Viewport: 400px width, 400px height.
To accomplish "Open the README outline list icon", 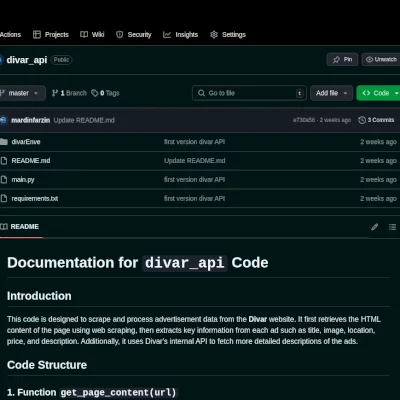I will tap(392, 227).
